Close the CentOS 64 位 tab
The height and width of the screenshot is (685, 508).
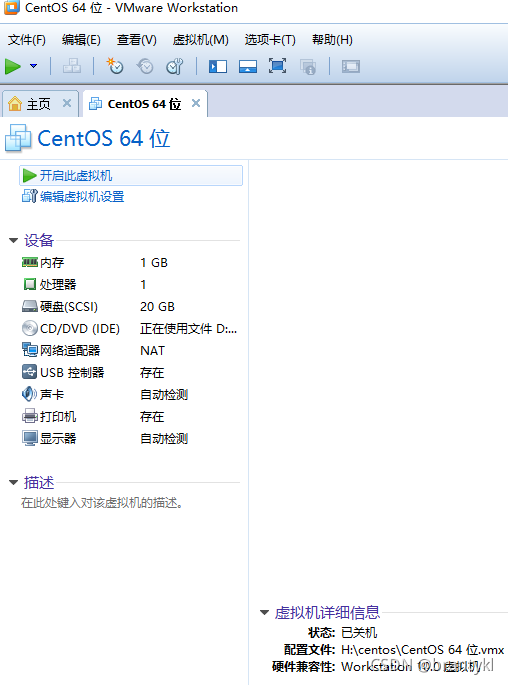point(196,103)
